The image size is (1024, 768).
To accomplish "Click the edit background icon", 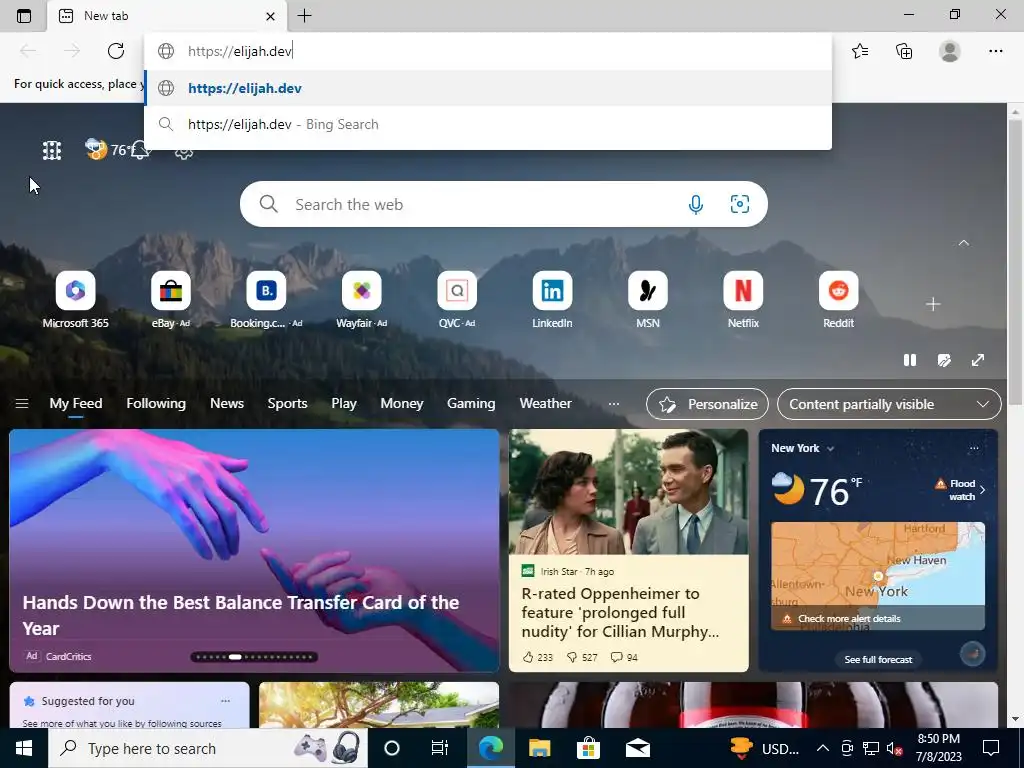I will (x=944, y=360).
